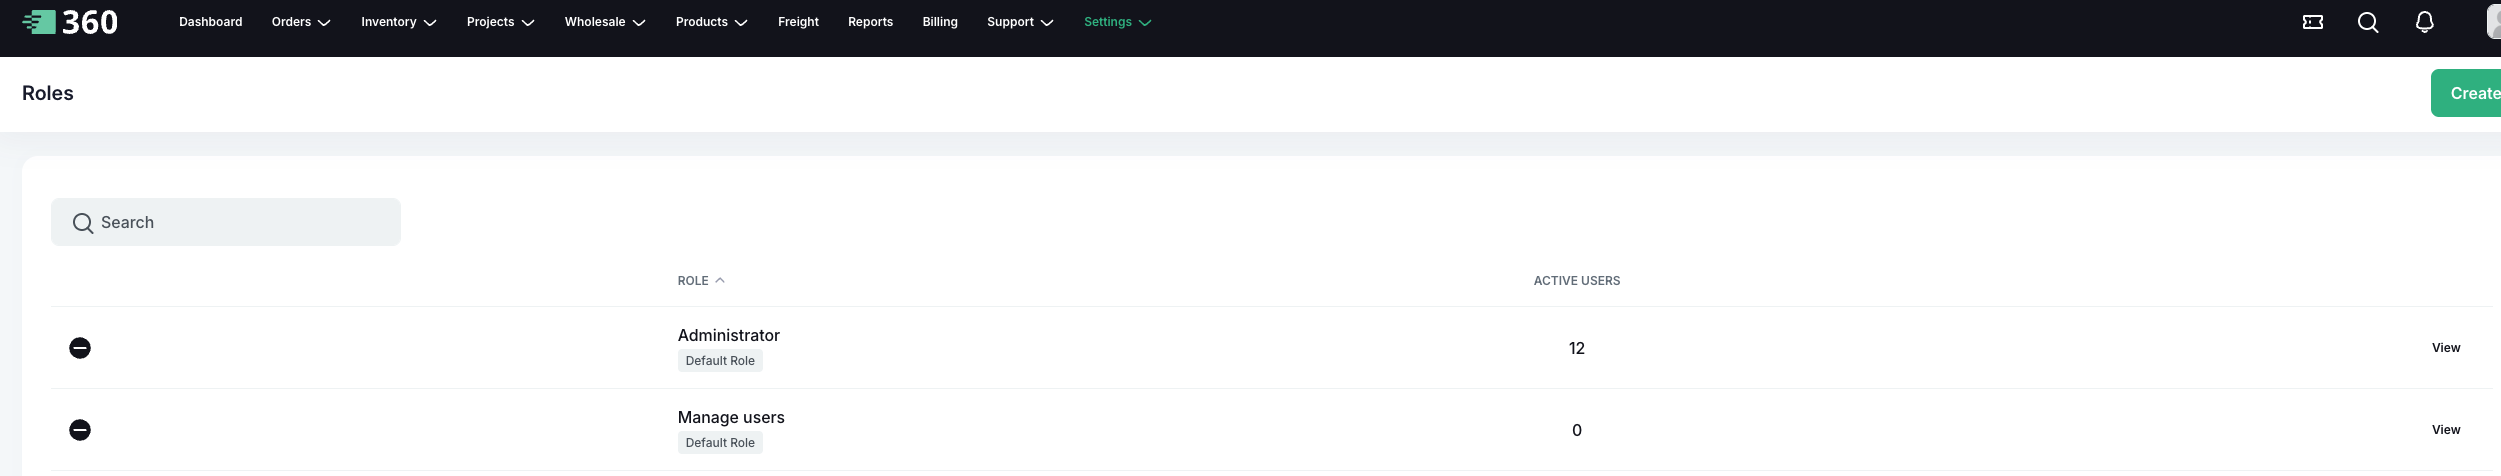View the Administrator role
2501x476 pixels.
point(2445,348)
